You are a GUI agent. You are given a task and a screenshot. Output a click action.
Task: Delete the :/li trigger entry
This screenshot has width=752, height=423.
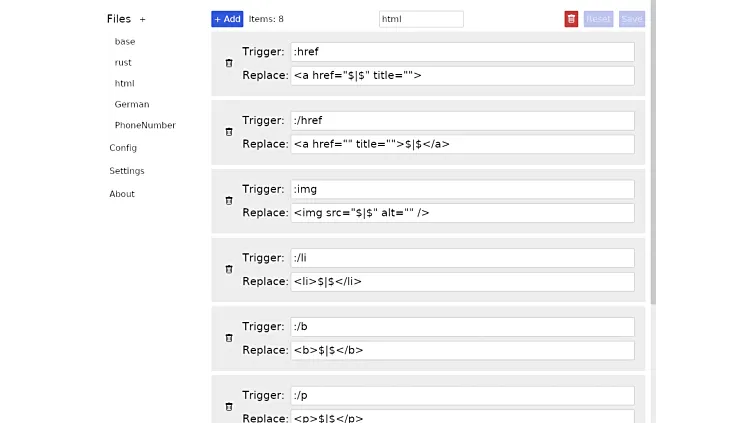pos(229,269)
